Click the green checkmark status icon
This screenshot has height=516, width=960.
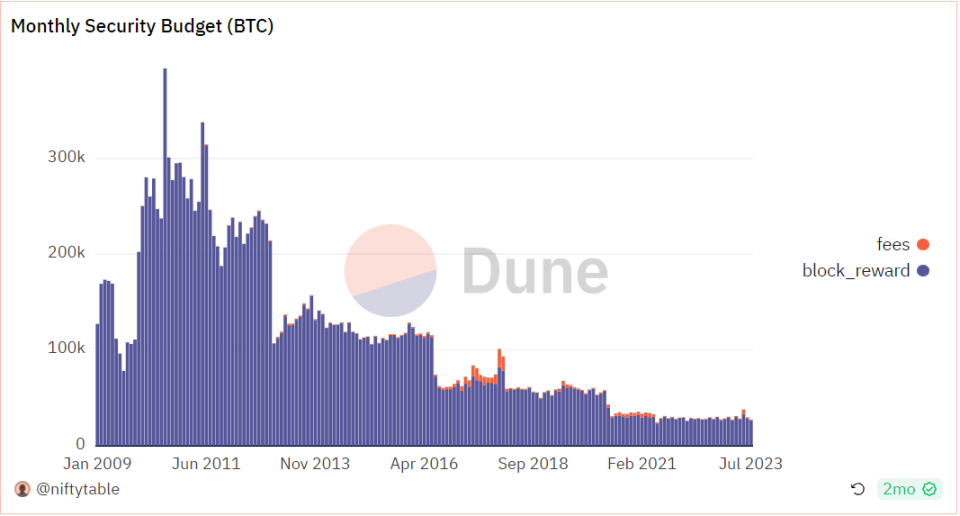point(930,489)
